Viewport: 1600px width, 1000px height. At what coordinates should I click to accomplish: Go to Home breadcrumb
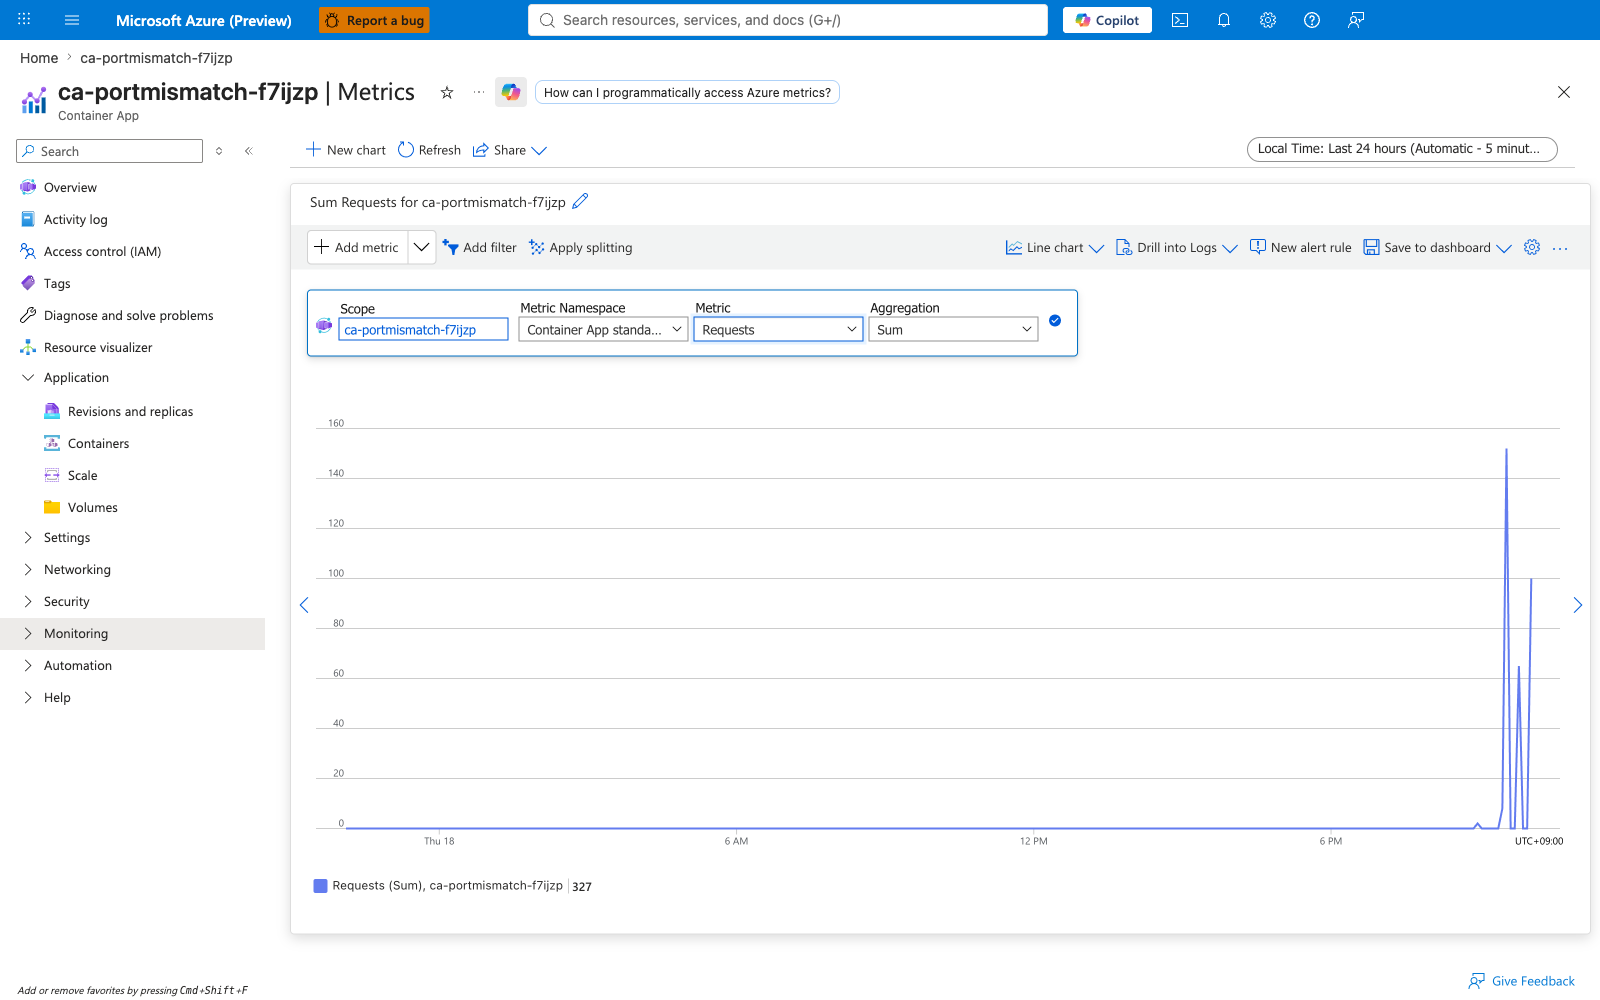[39, 58]
